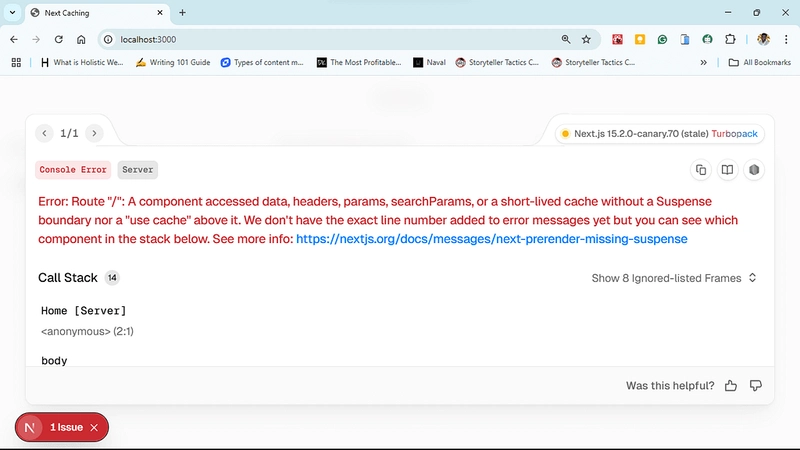The height and width of the screenshot is (450, 800).
Task: View site information icon in address bar
Action: pyautogui.click(x=108, y=39)
